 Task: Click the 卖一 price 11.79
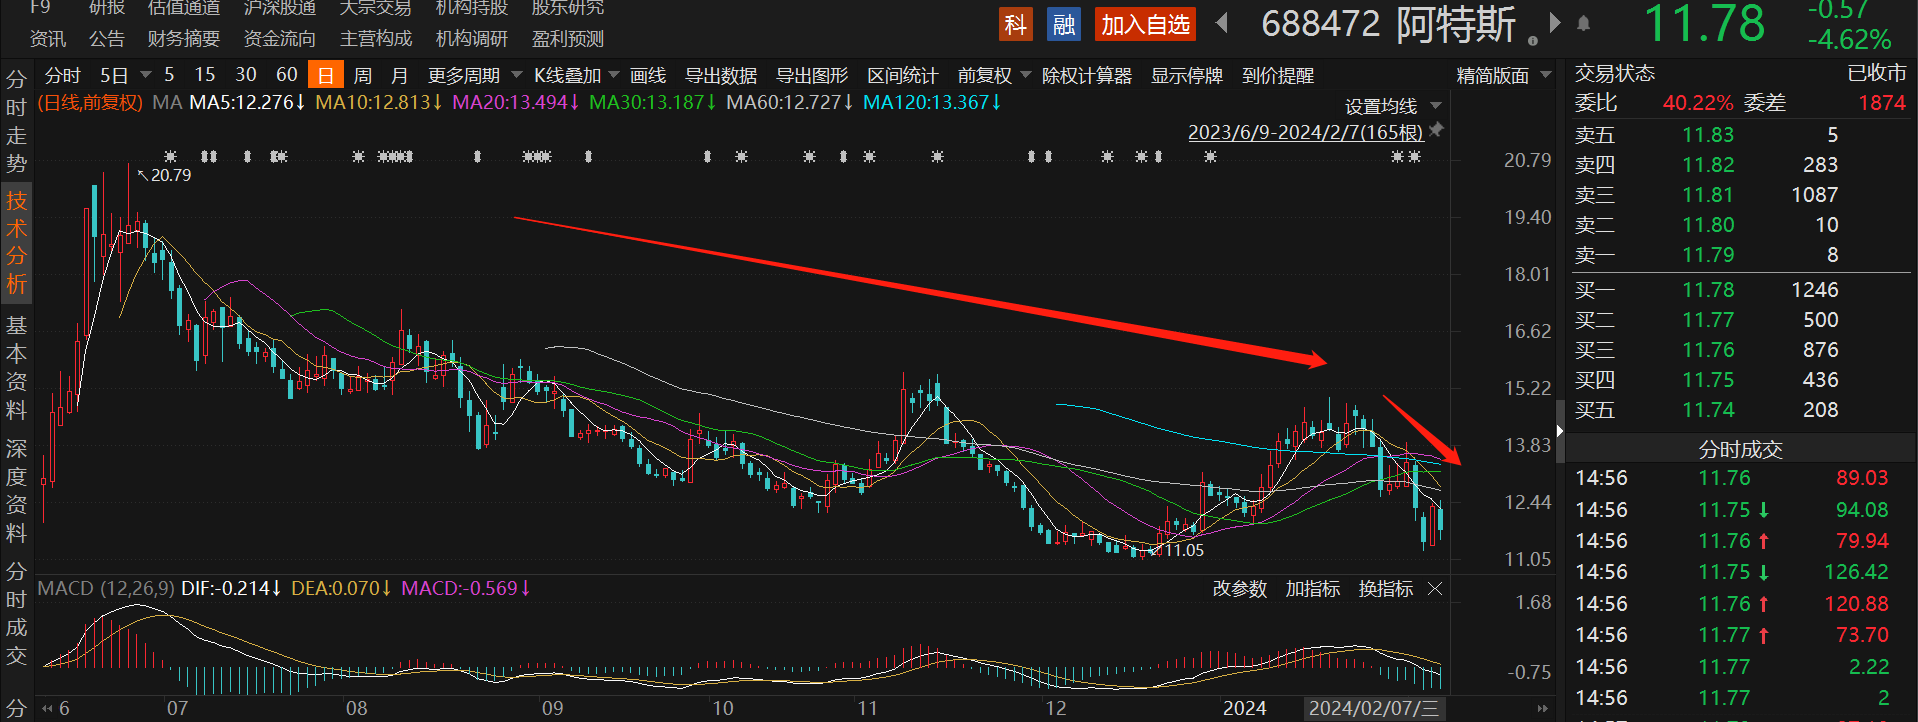1708,255
